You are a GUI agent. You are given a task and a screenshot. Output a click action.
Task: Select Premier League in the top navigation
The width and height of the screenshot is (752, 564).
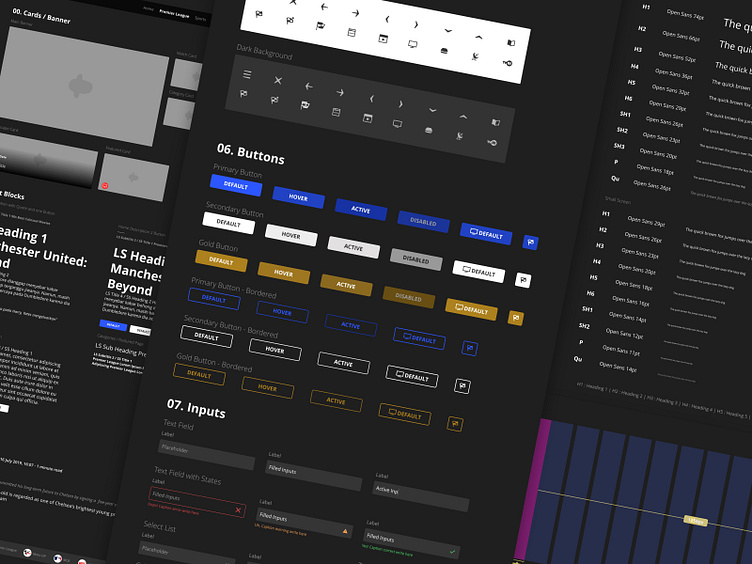174,14
